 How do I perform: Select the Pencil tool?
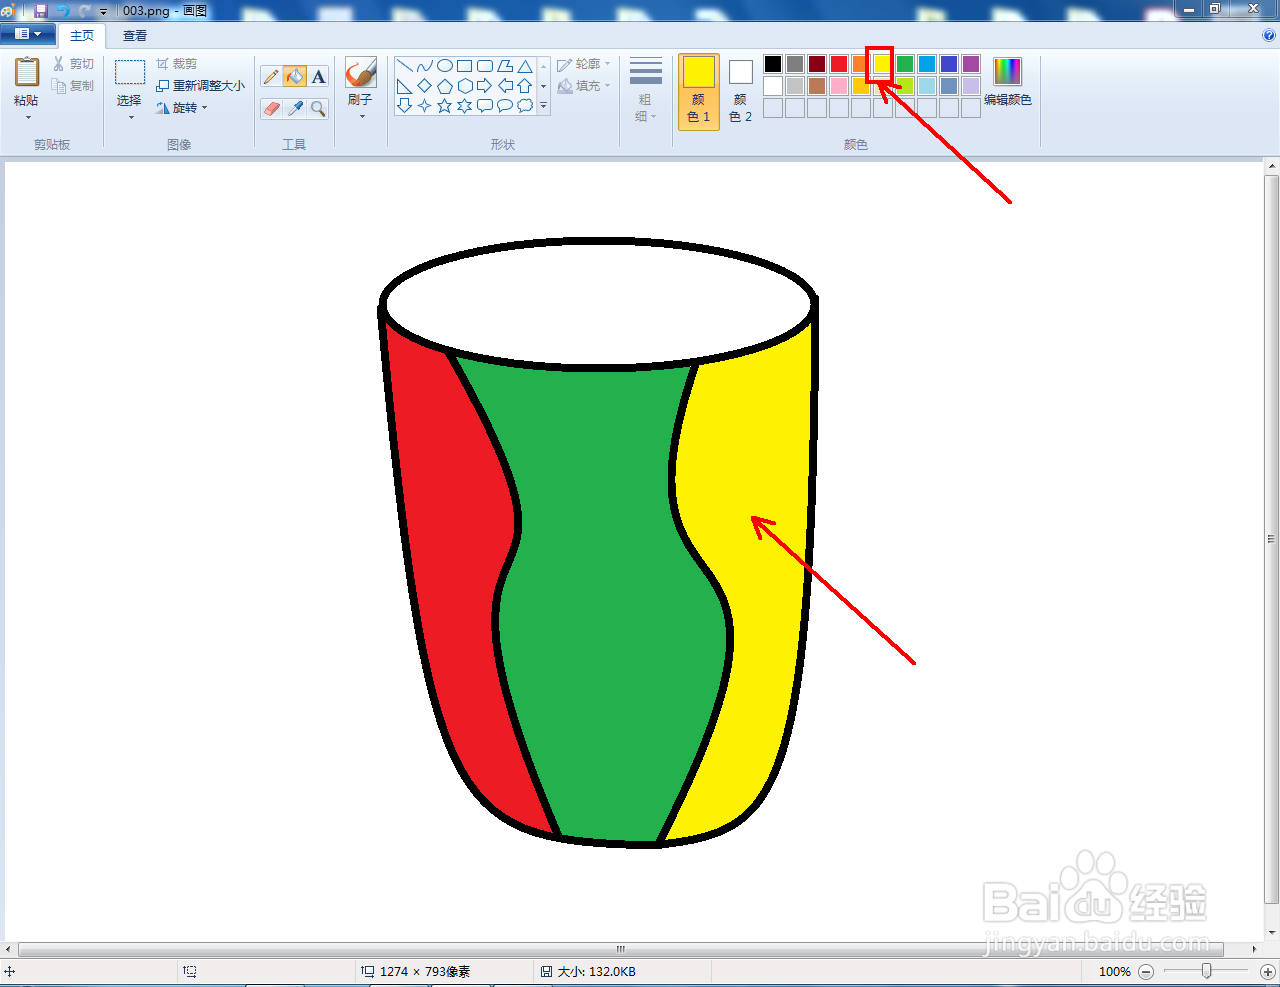pos(271,77)
